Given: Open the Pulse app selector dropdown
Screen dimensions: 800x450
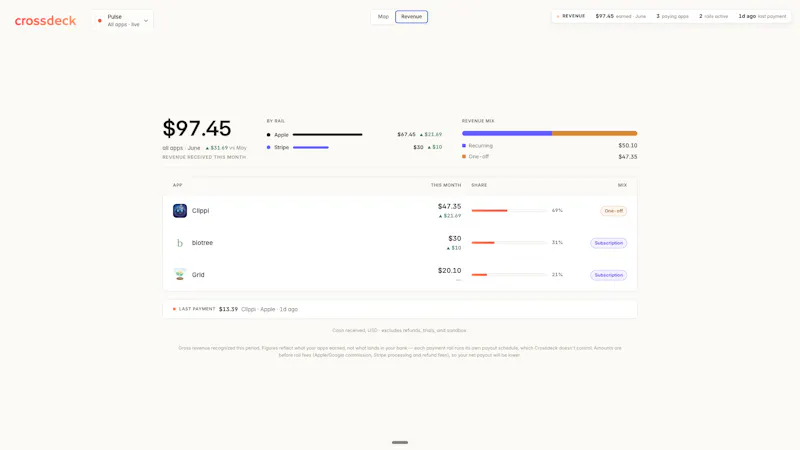Looking at the screenshot, I should coord(122,20).
